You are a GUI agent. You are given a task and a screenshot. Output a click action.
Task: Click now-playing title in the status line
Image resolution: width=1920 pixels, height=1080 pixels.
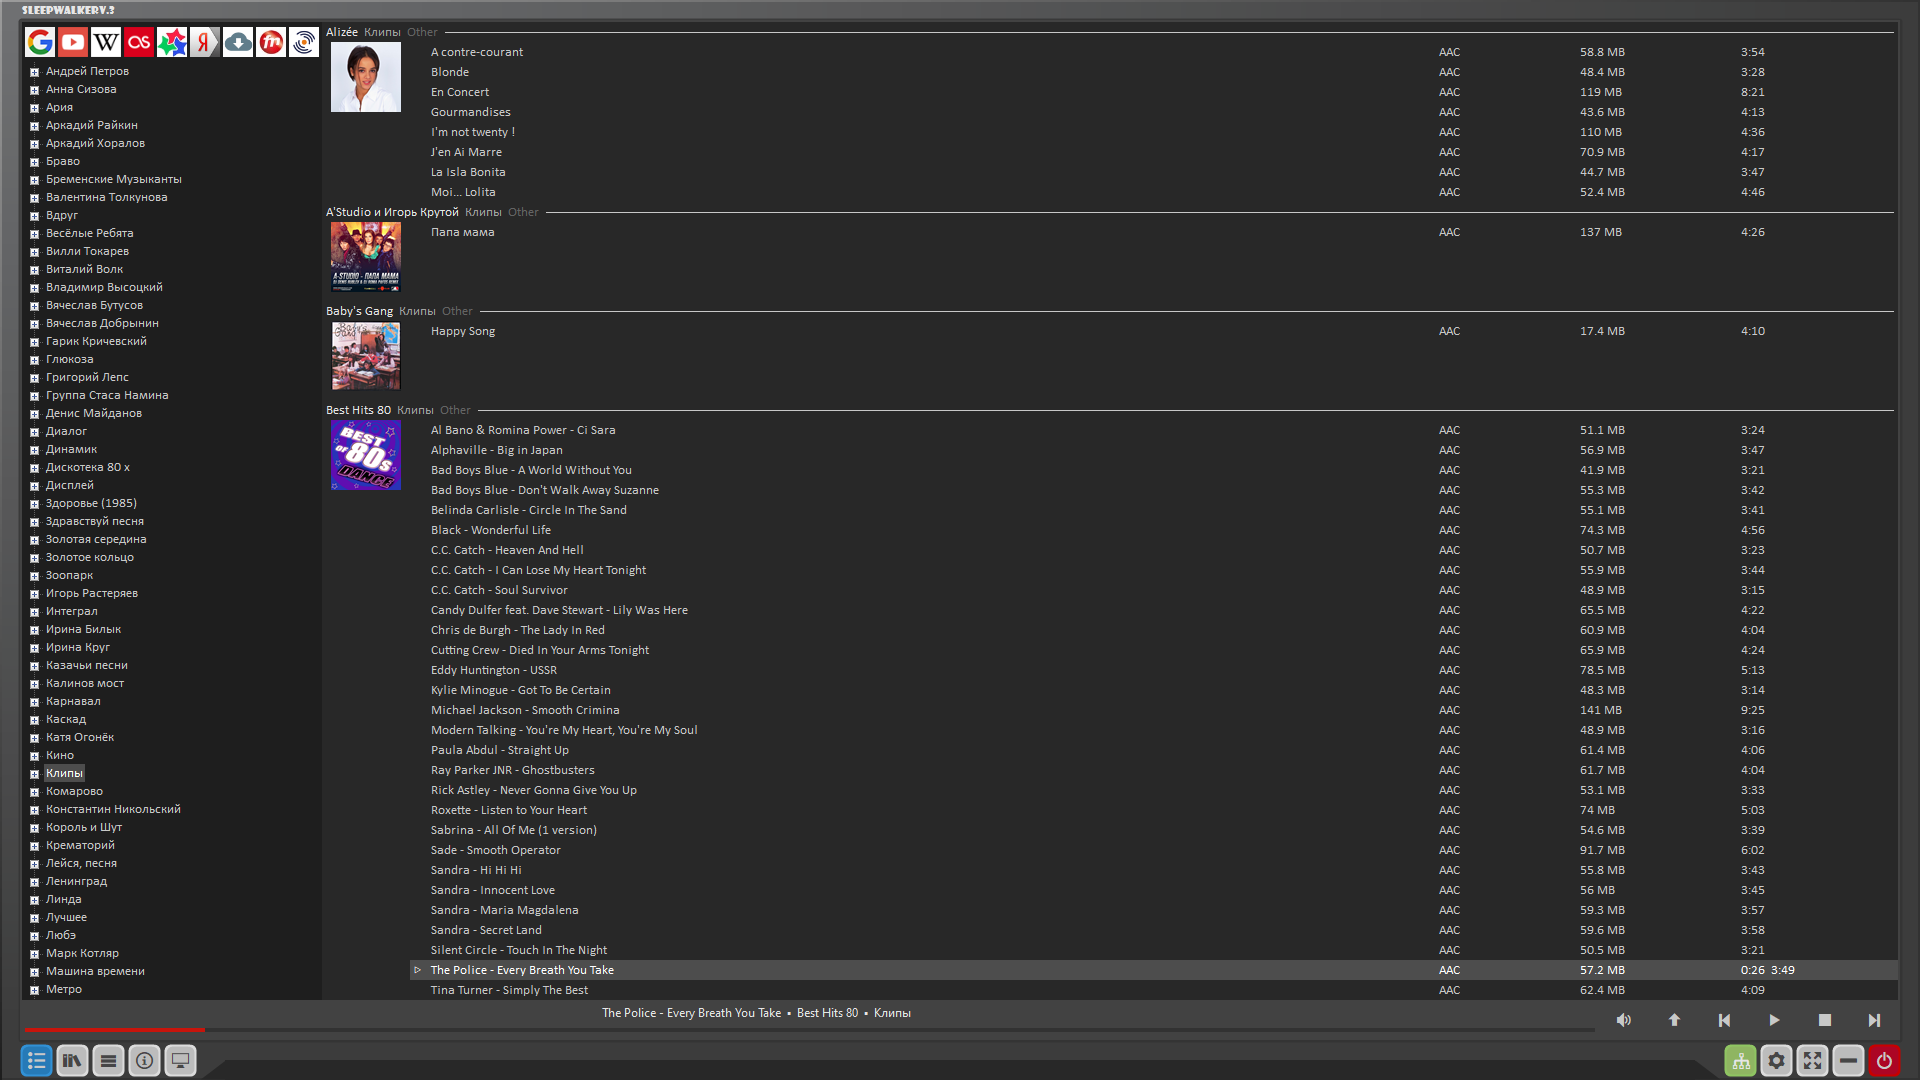point(756,1013)
